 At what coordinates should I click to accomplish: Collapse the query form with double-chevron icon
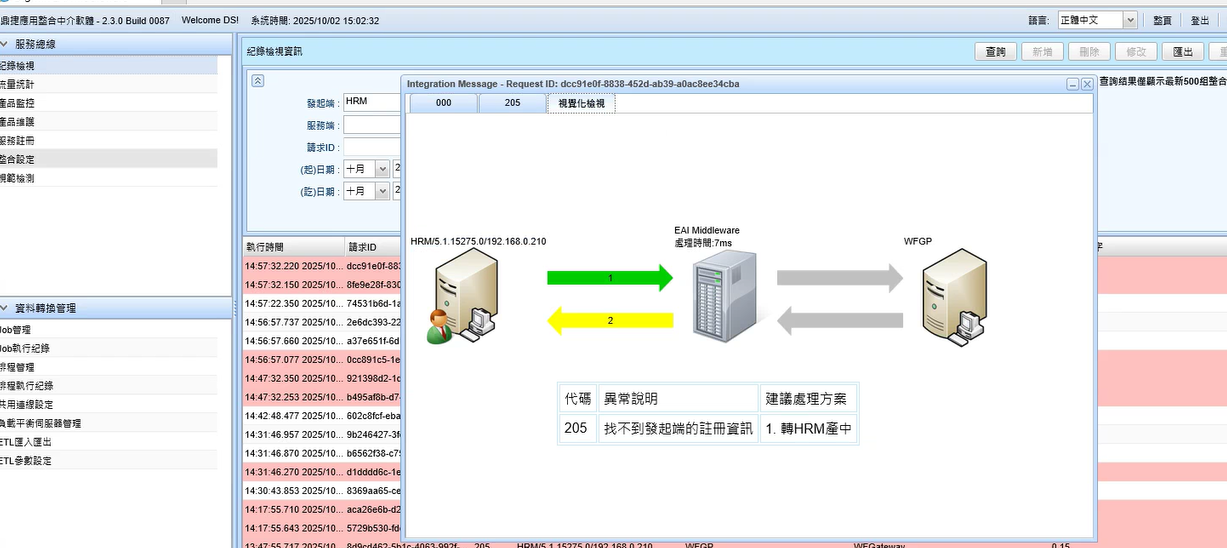(258, 81)
